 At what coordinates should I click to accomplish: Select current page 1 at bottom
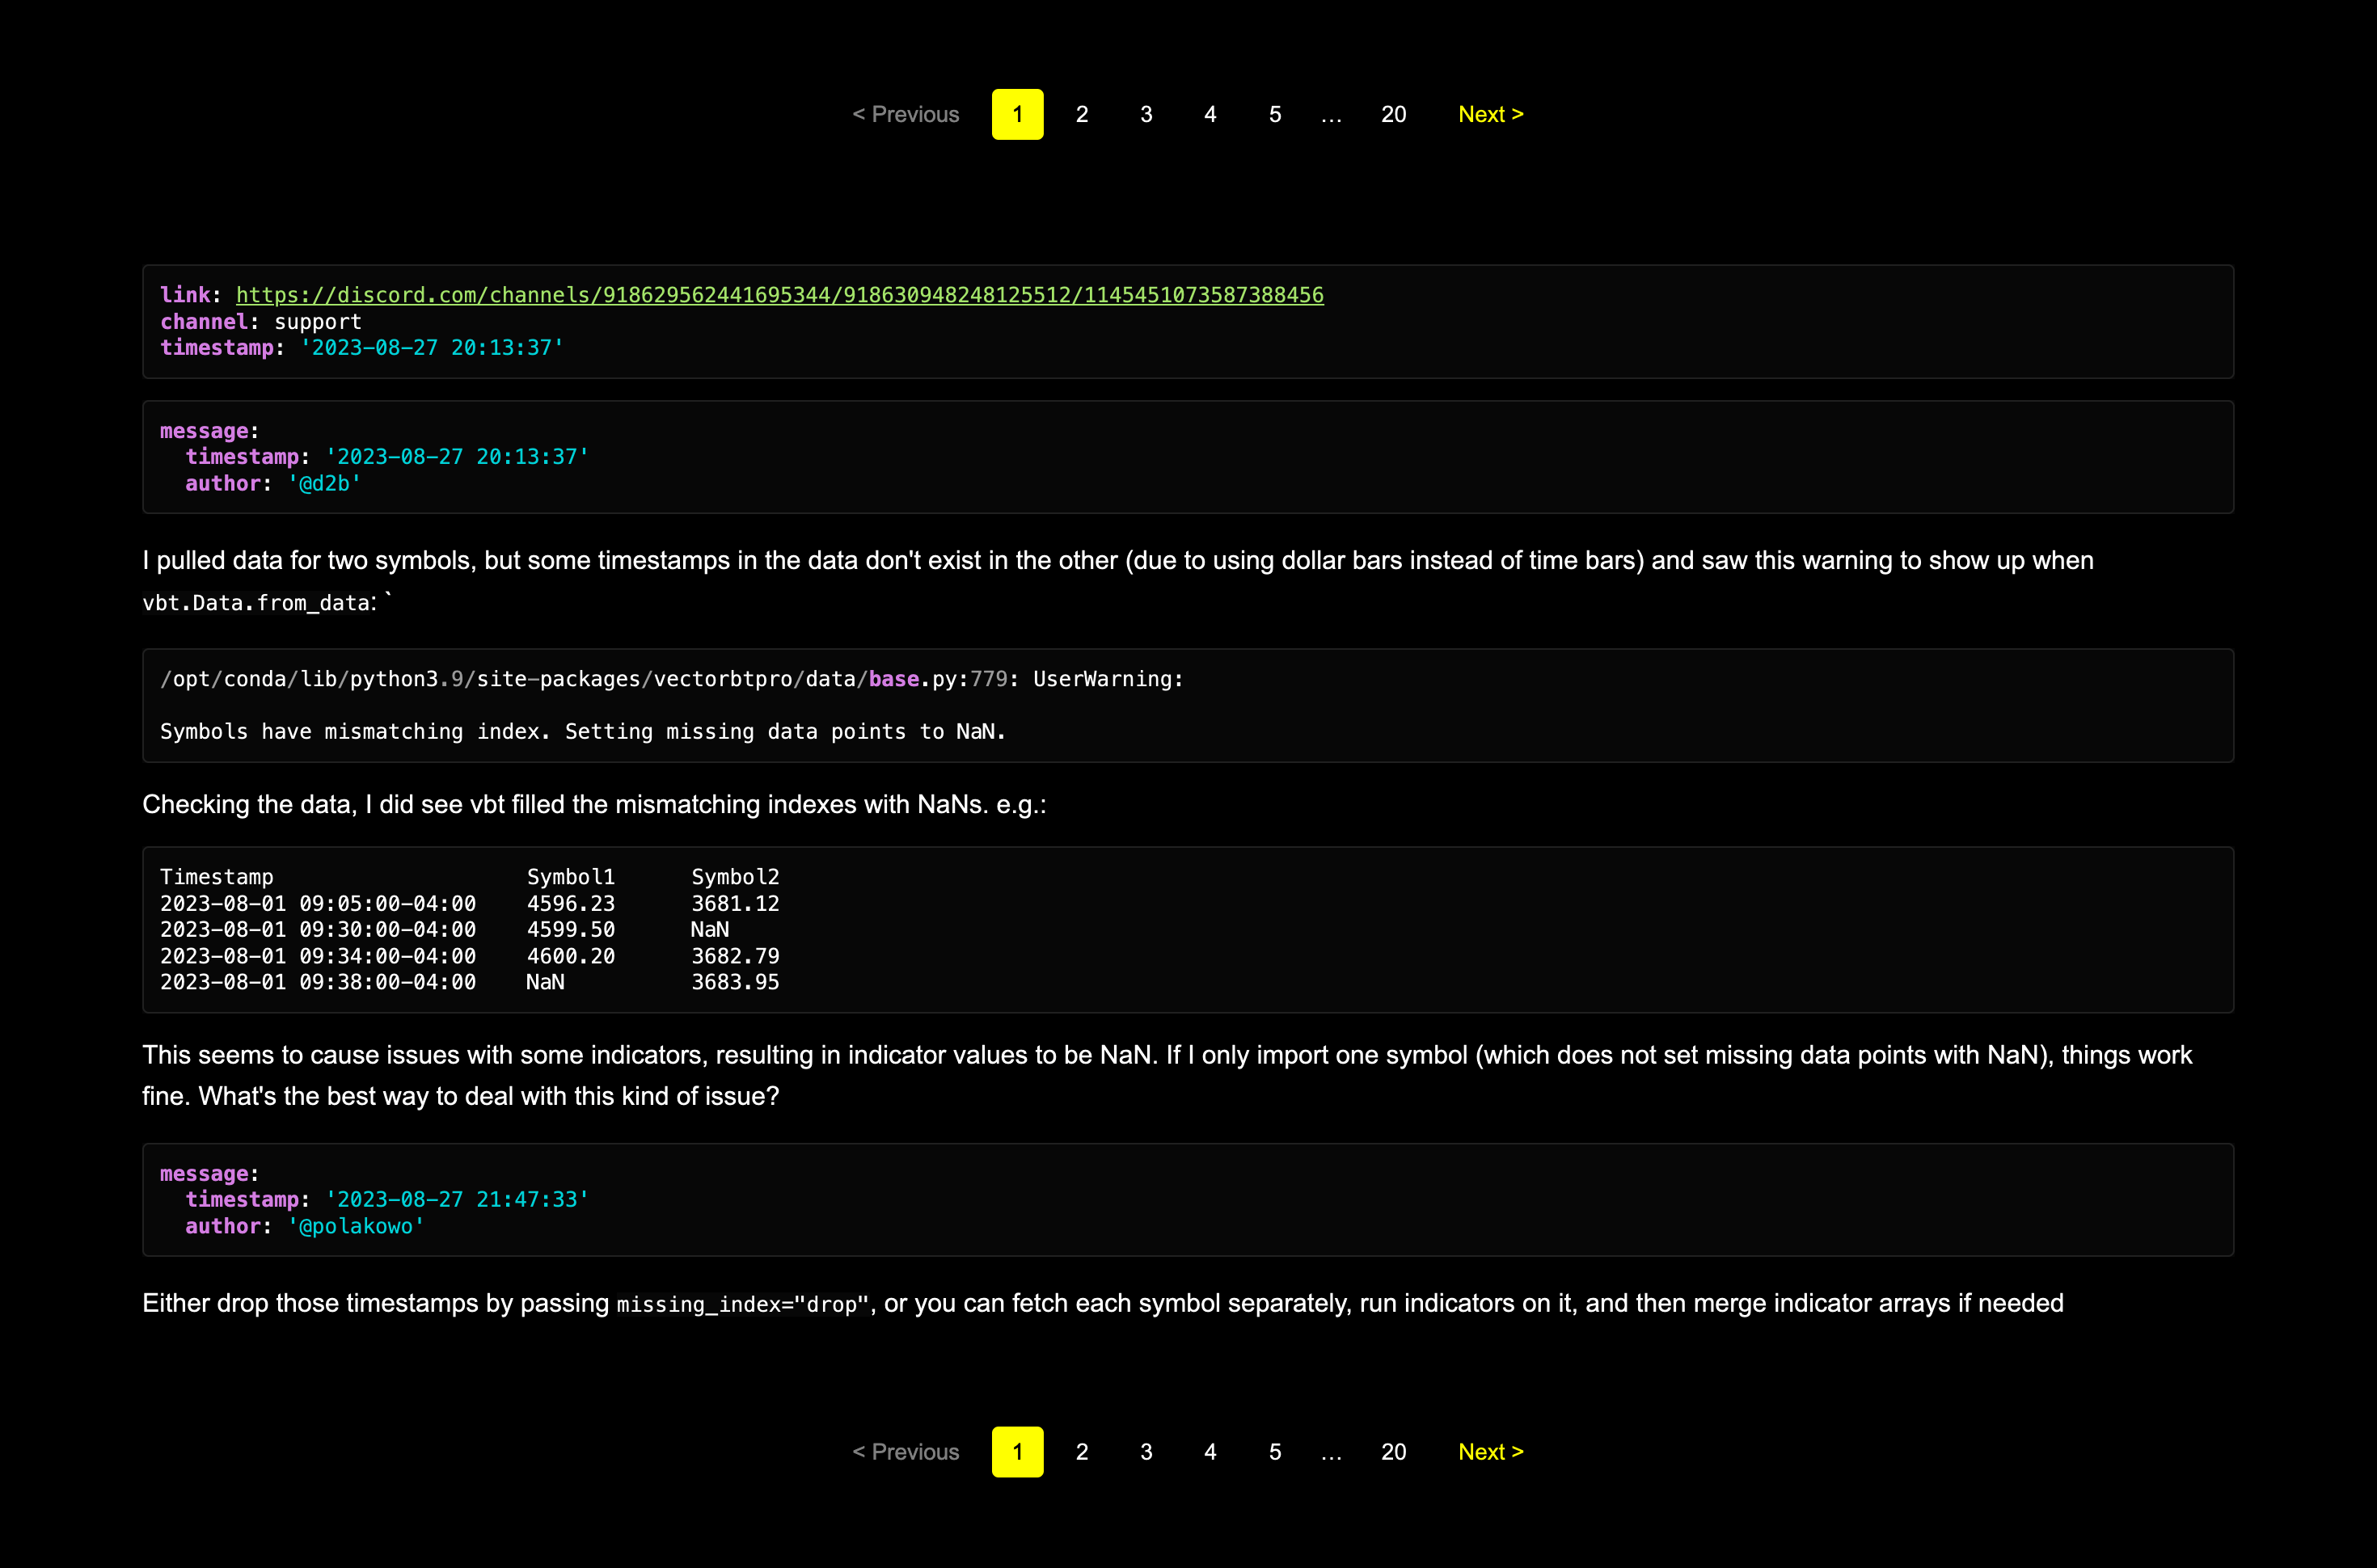[x=1017, y=1451]
